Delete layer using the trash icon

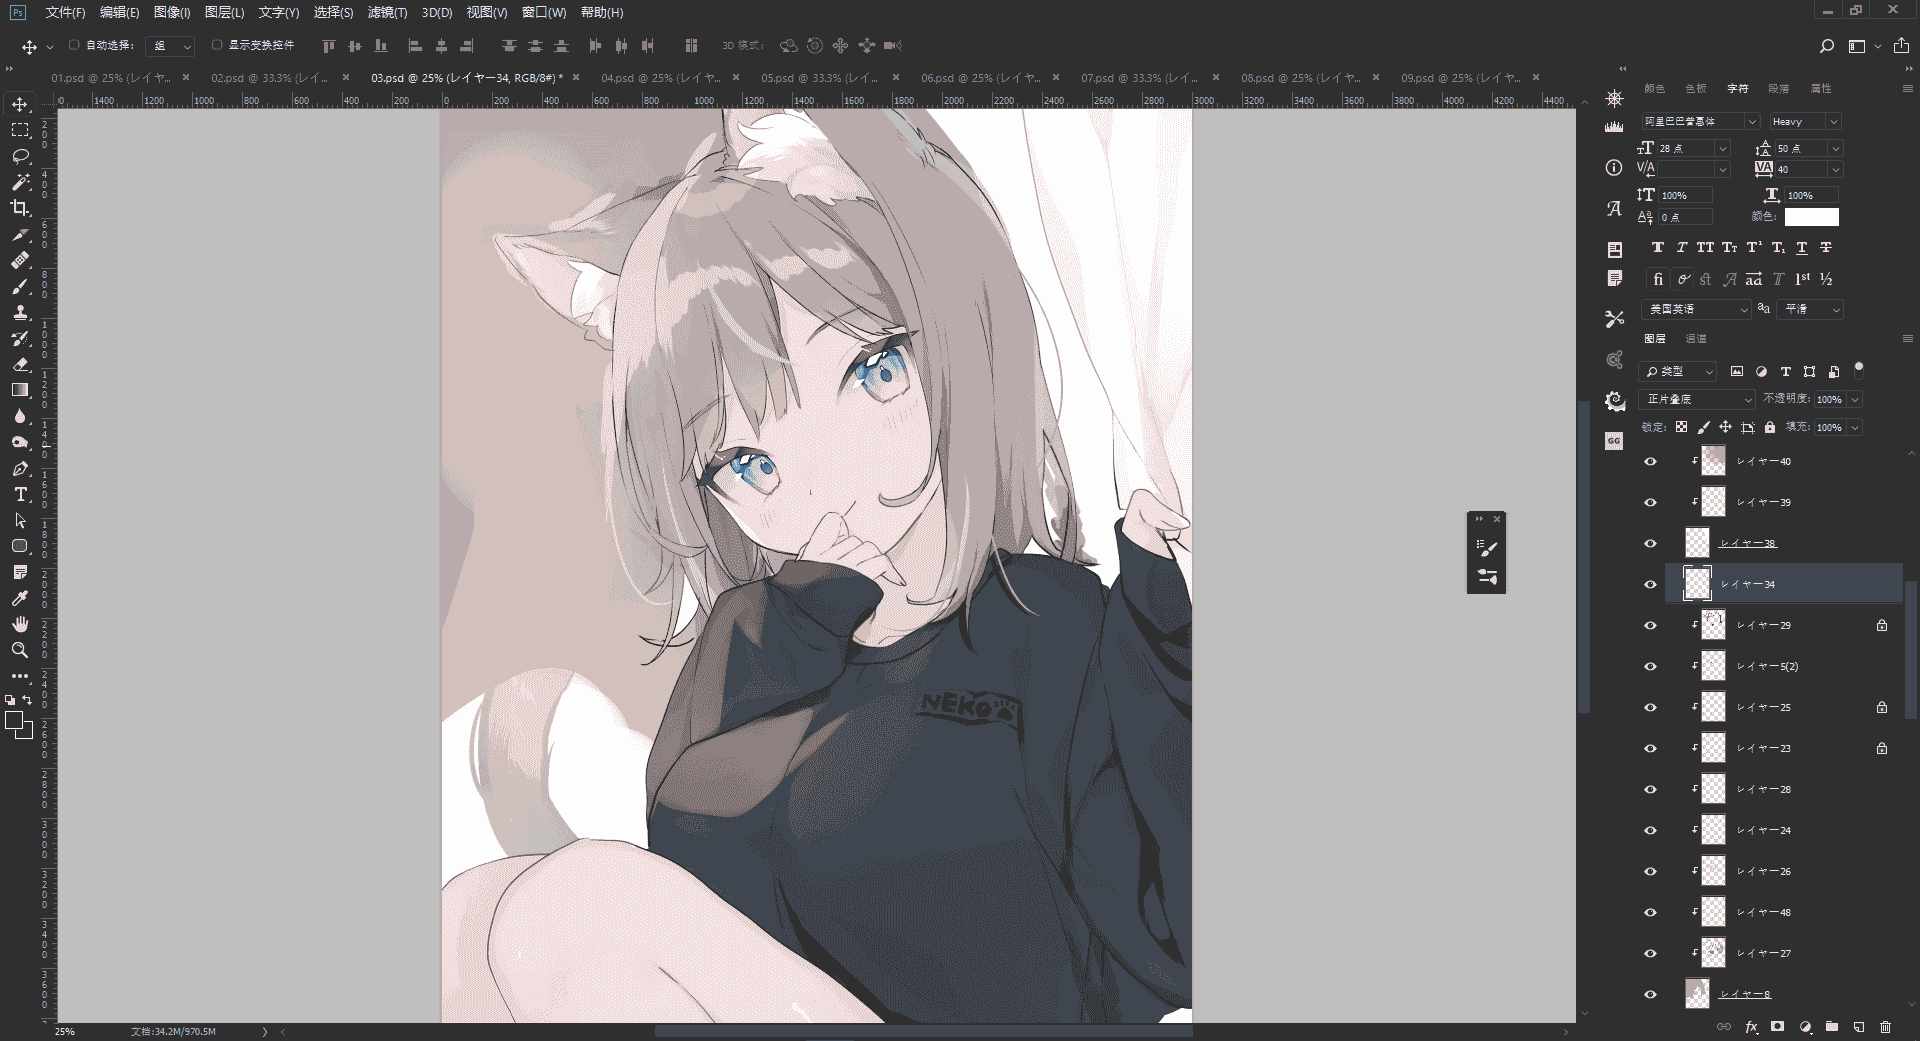(1886, 1027)
